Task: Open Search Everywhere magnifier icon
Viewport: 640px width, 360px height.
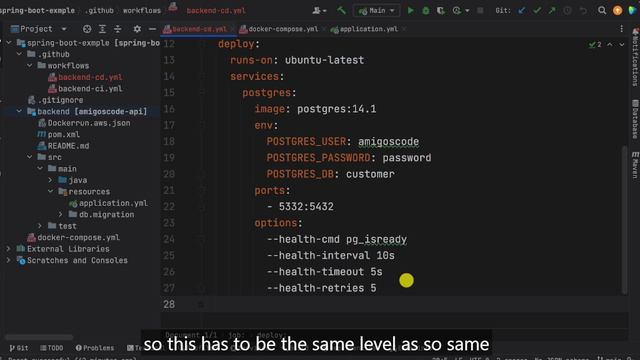Action: click(x=602, y=11)
